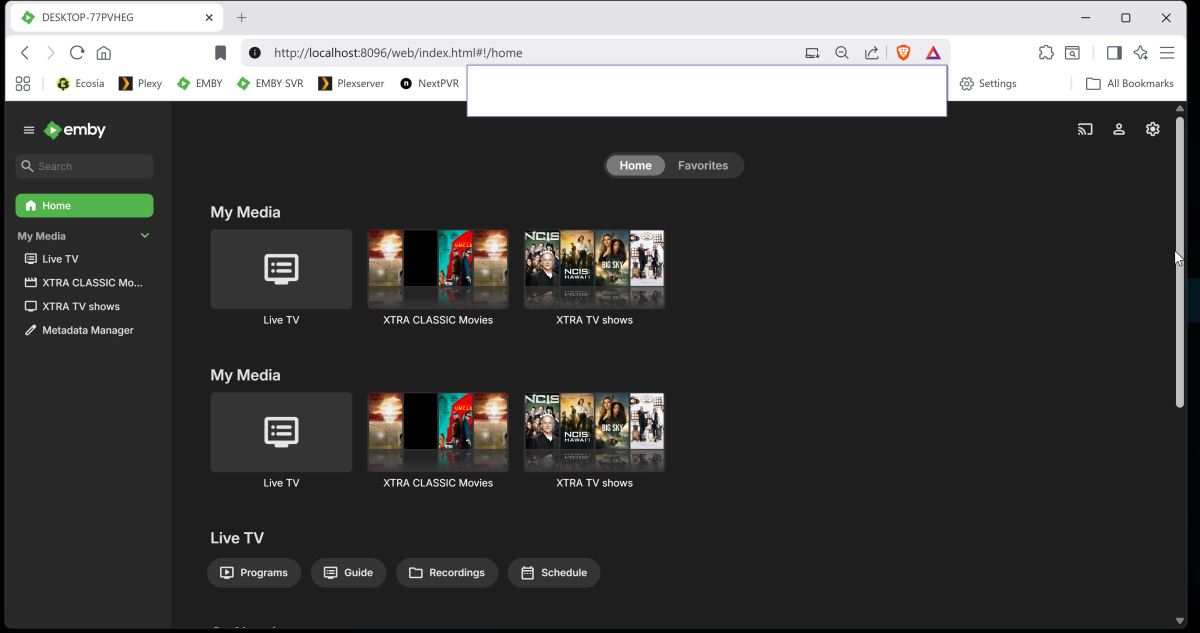
Task: Share this page link
Action: (x=872, y=53)
